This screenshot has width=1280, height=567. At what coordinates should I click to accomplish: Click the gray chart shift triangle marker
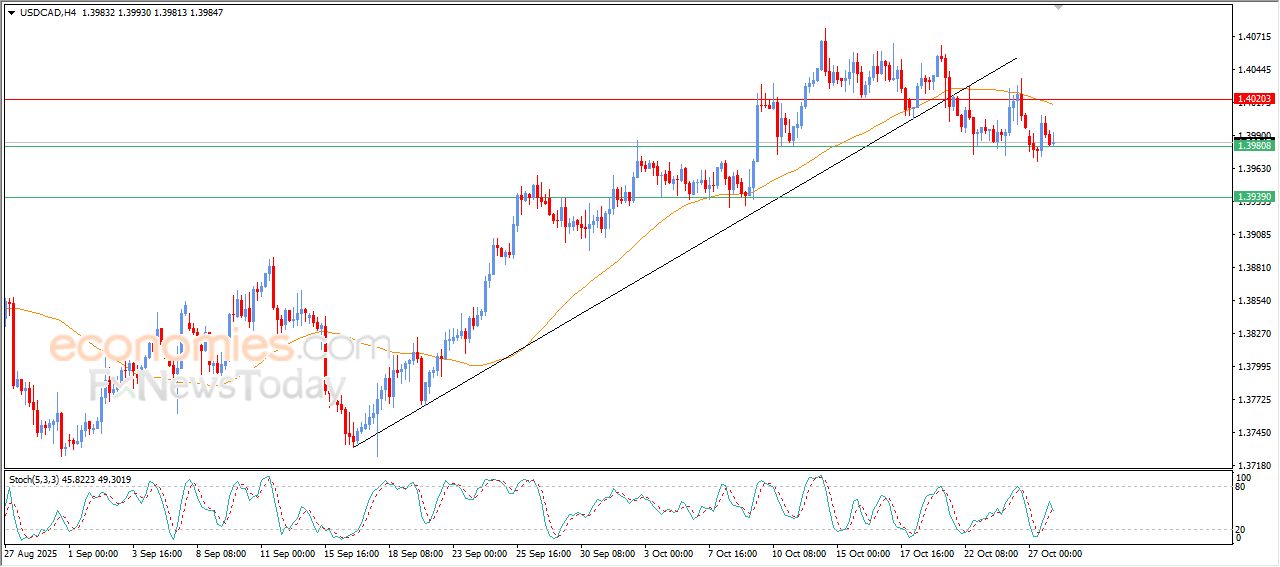(1059, 7)
